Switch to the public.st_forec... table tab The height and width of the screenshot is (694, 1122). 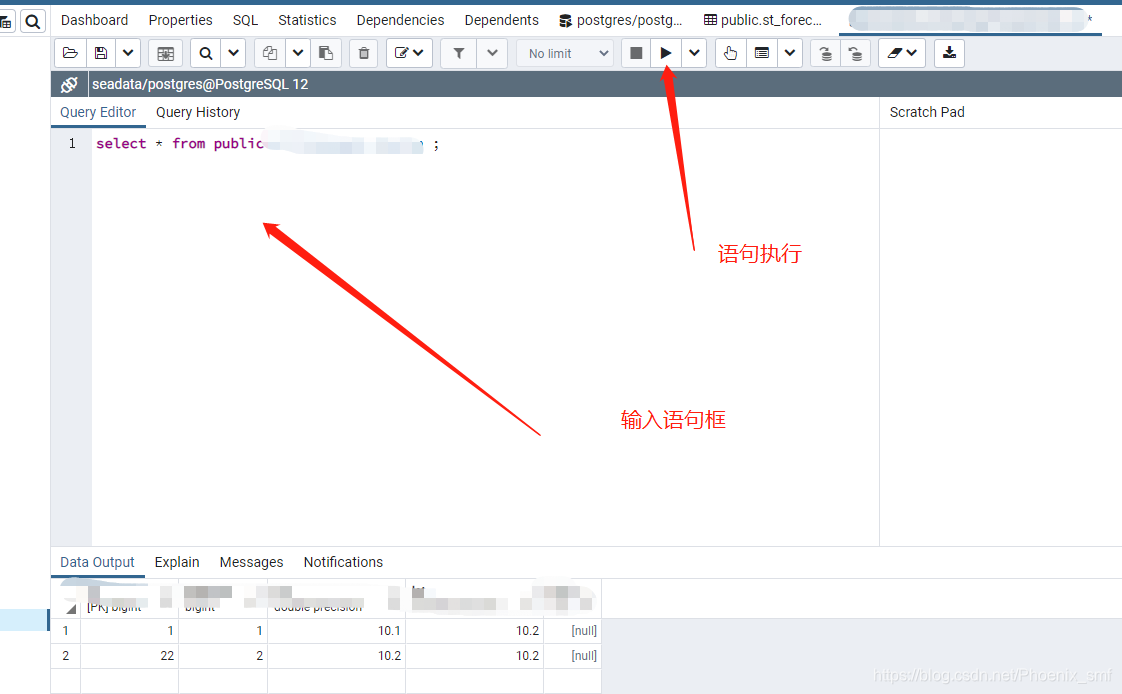coord(763,20)
